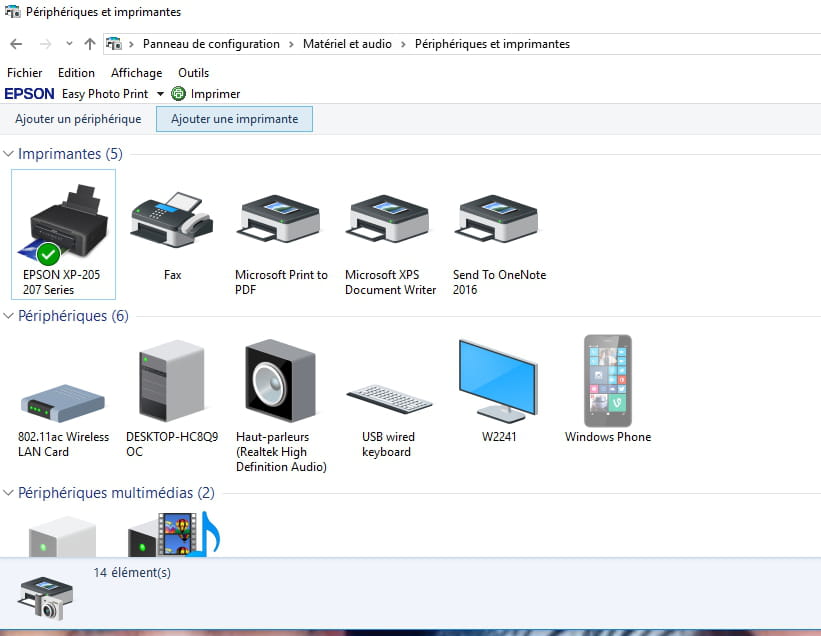Screen dimensions: 821x636
Task: Collapse the Périphériques (6) group
Action: tap(8, 316)
